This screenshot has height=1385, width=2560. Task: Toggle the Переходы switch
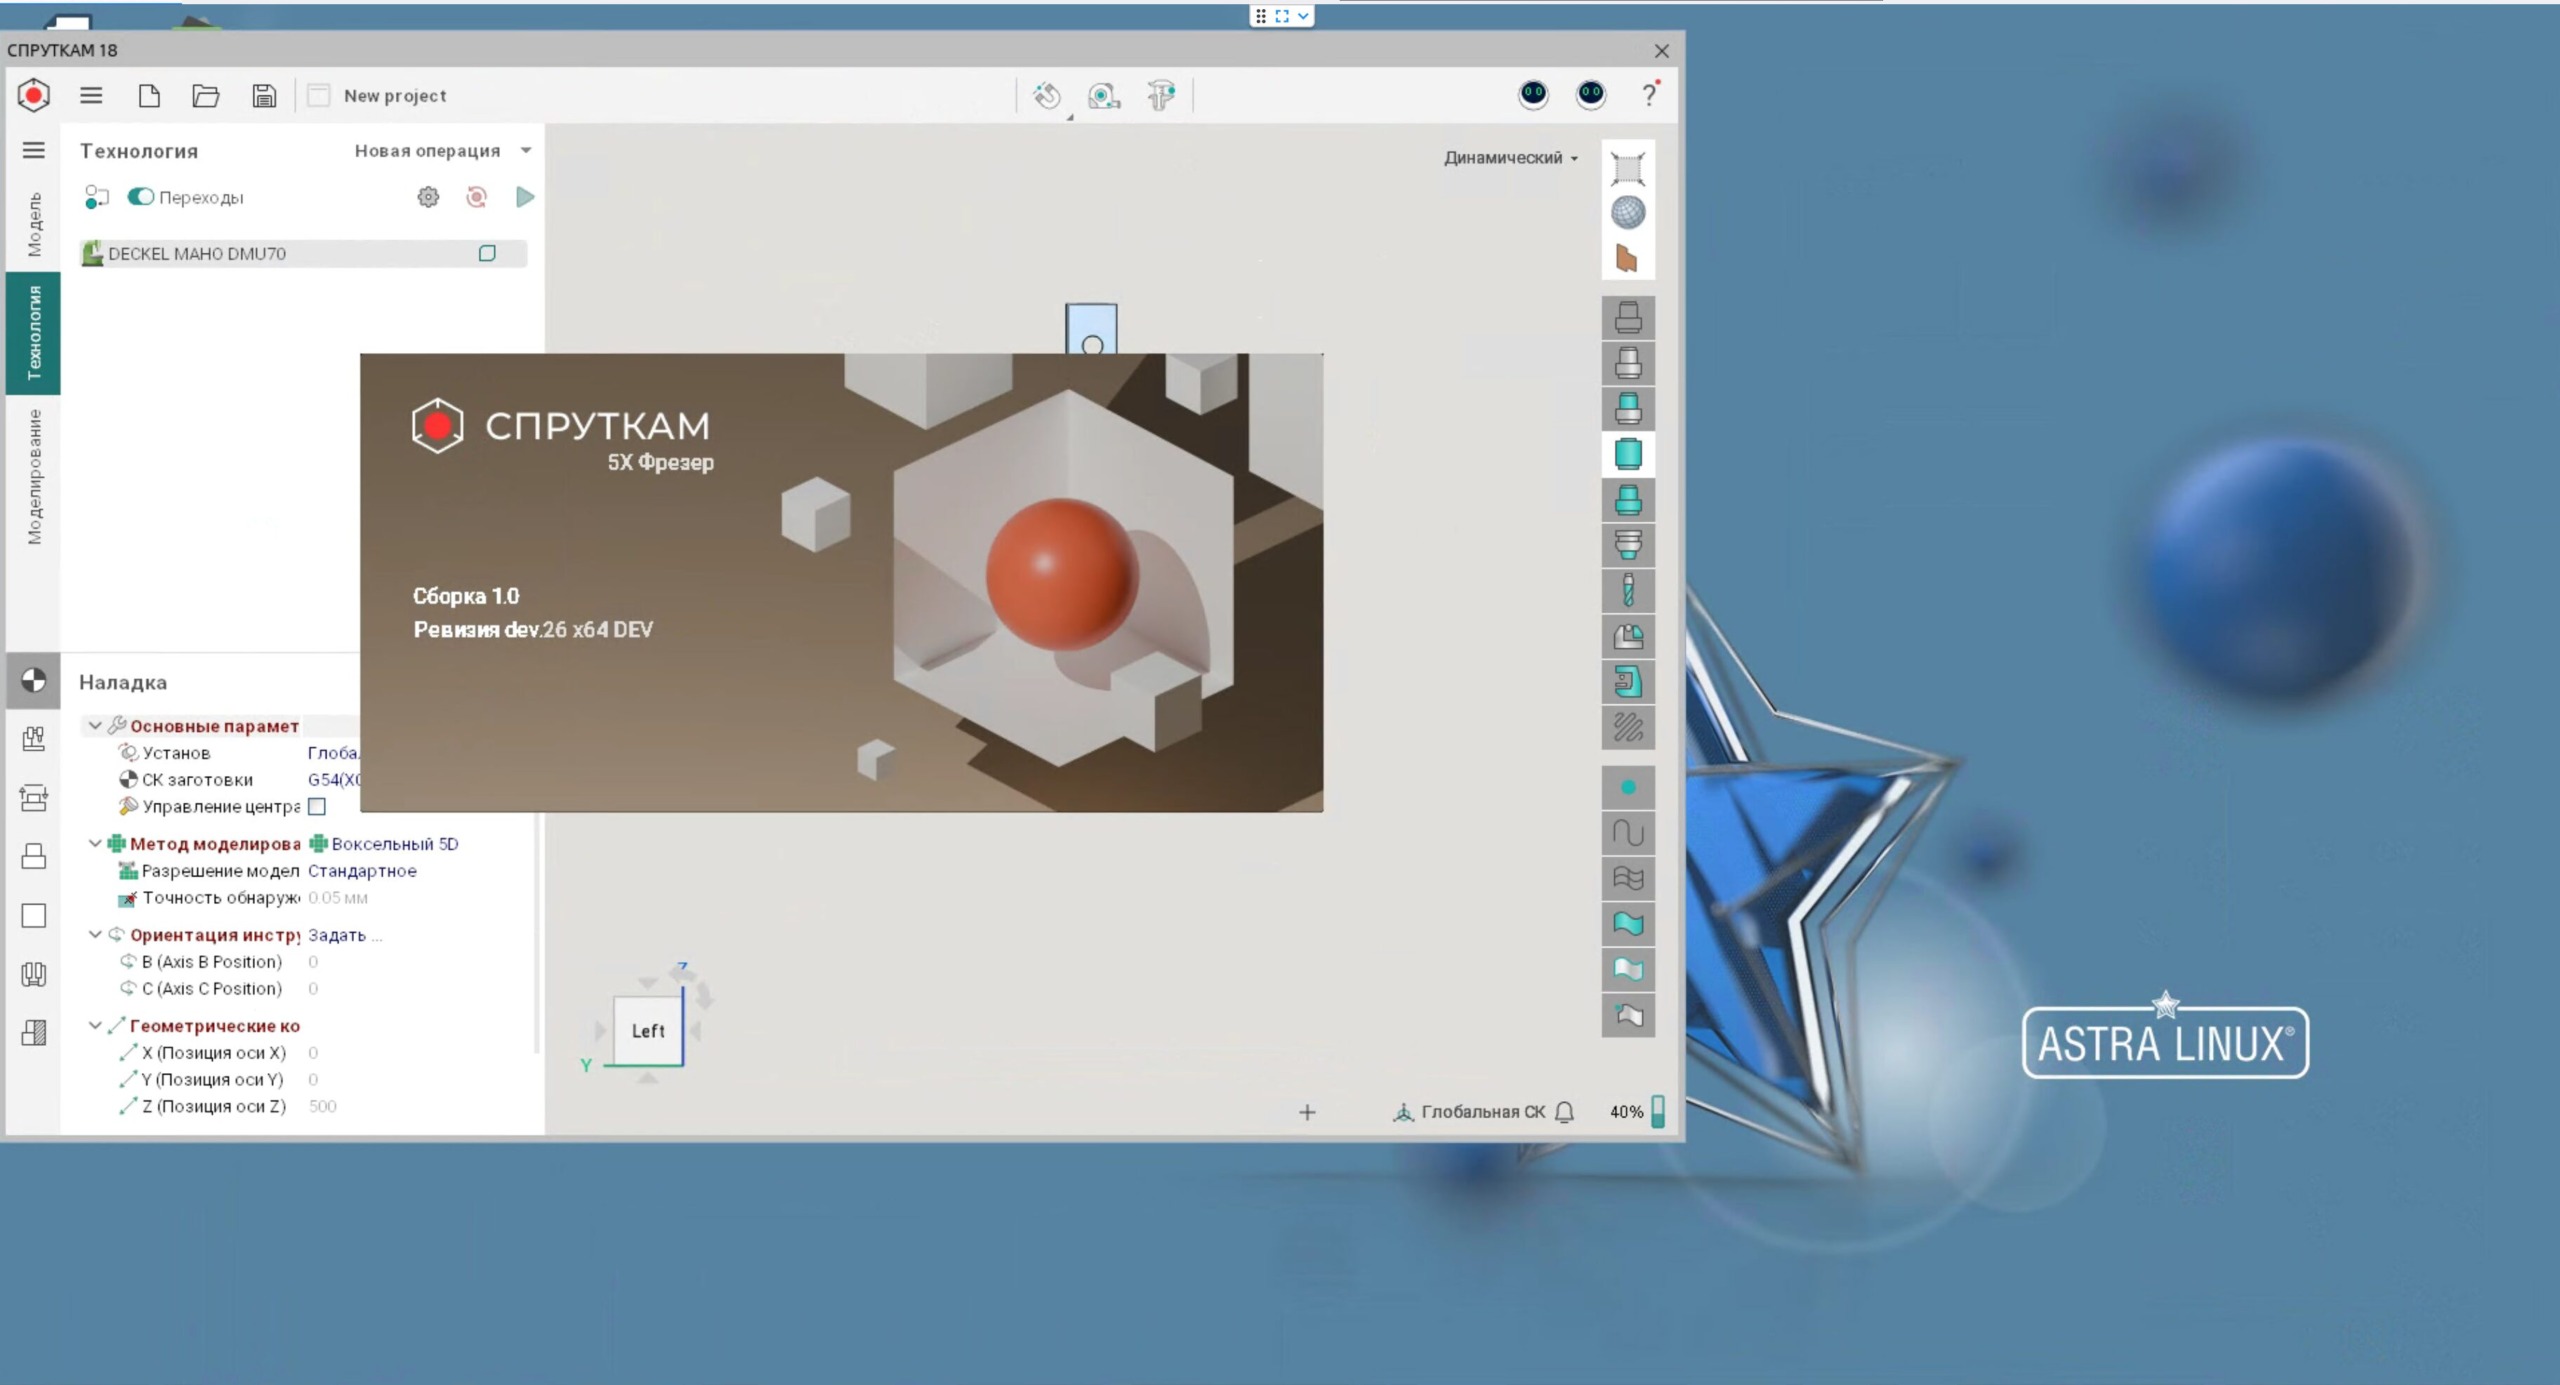tap(141, 197)
